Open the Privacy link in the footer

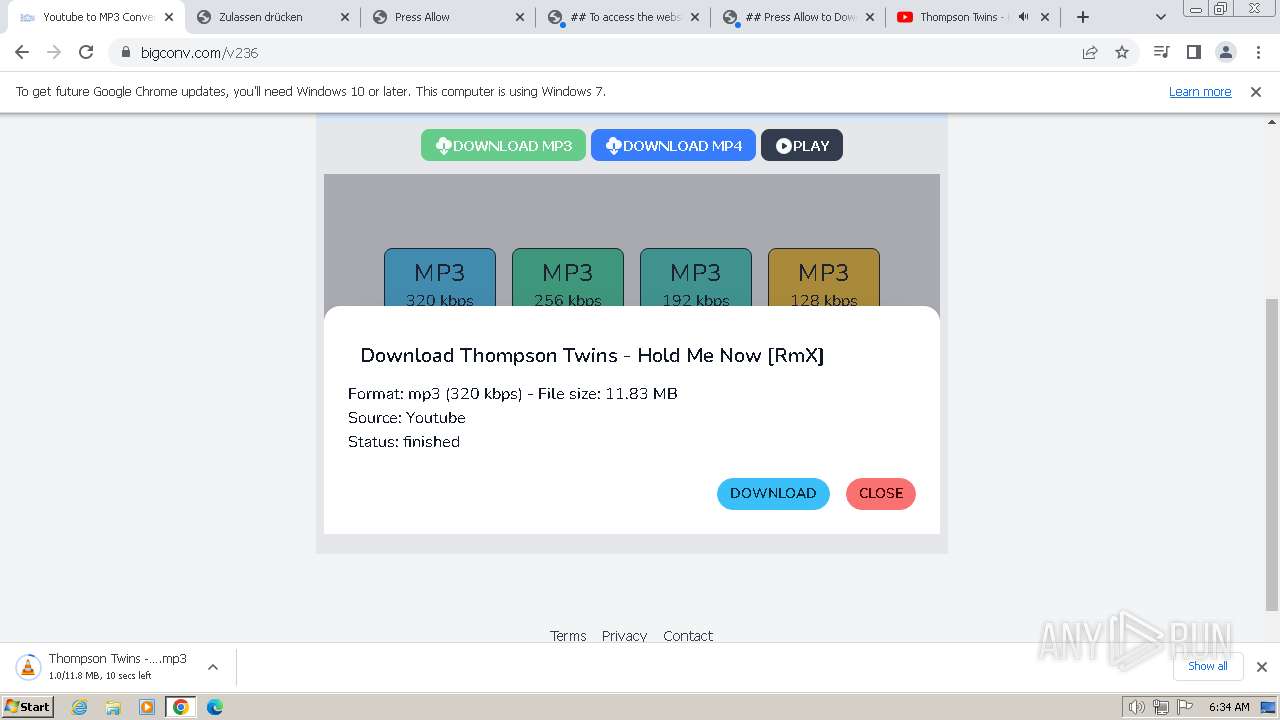(624, 636)
